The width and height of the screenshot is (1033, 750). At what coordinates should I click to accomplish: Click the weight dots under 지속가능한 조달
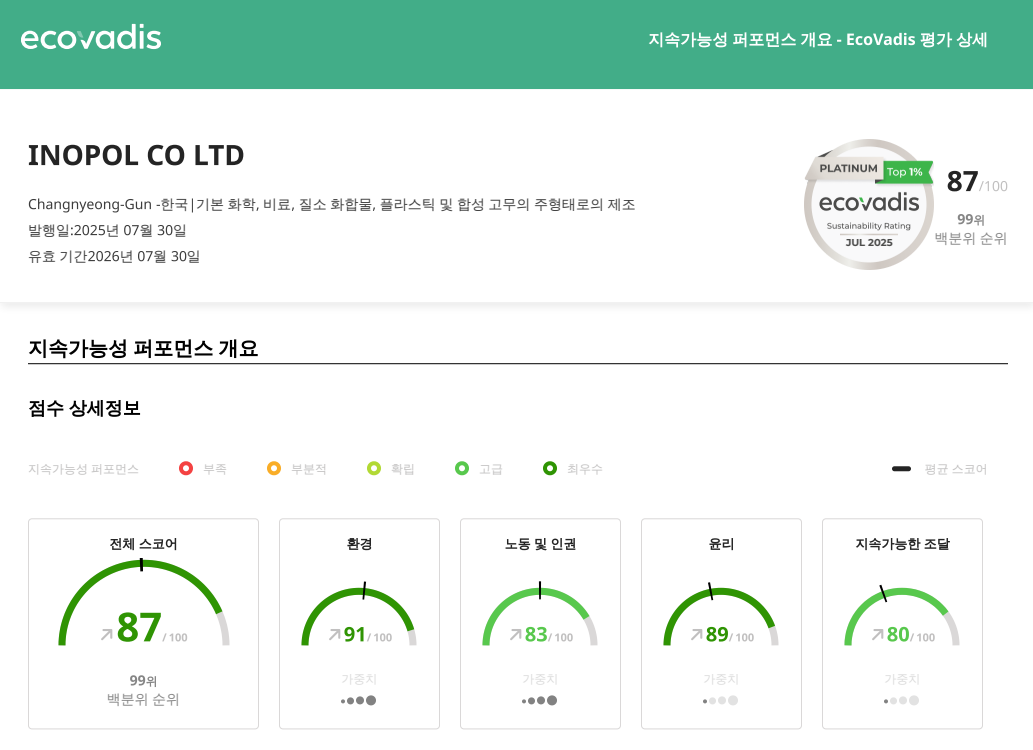[x=901, y=701]
